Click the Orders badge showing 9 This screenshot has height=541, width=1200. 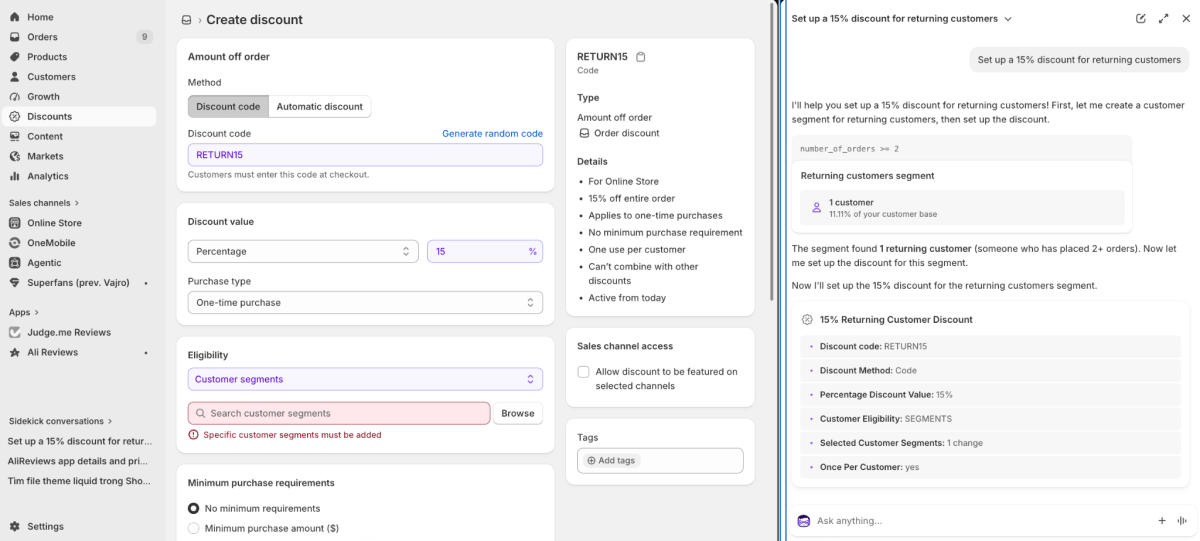pos(145,37)
